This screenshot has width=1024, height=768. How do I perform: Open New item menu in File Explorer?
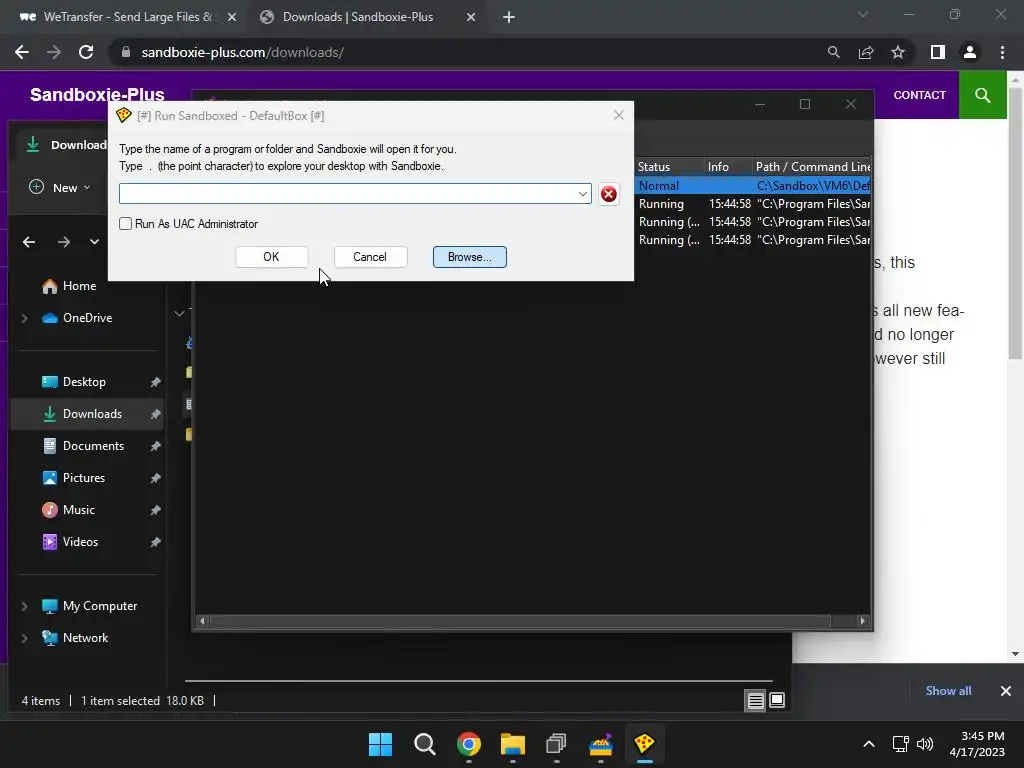(x=59, y=187)
